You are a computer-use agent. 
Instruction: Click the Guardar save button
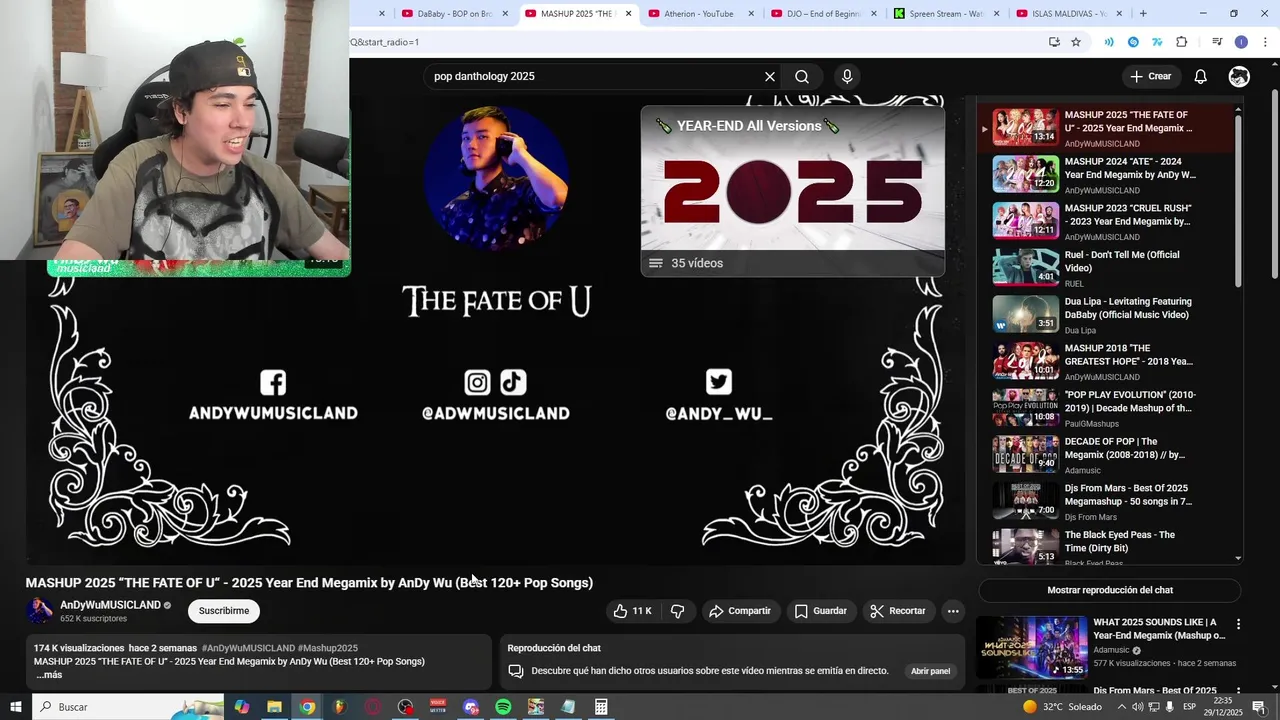click(820, 611)
